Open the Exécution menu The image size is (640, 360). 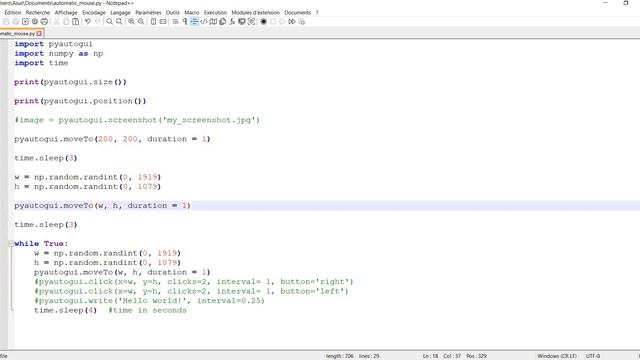(x=215, y=13)
